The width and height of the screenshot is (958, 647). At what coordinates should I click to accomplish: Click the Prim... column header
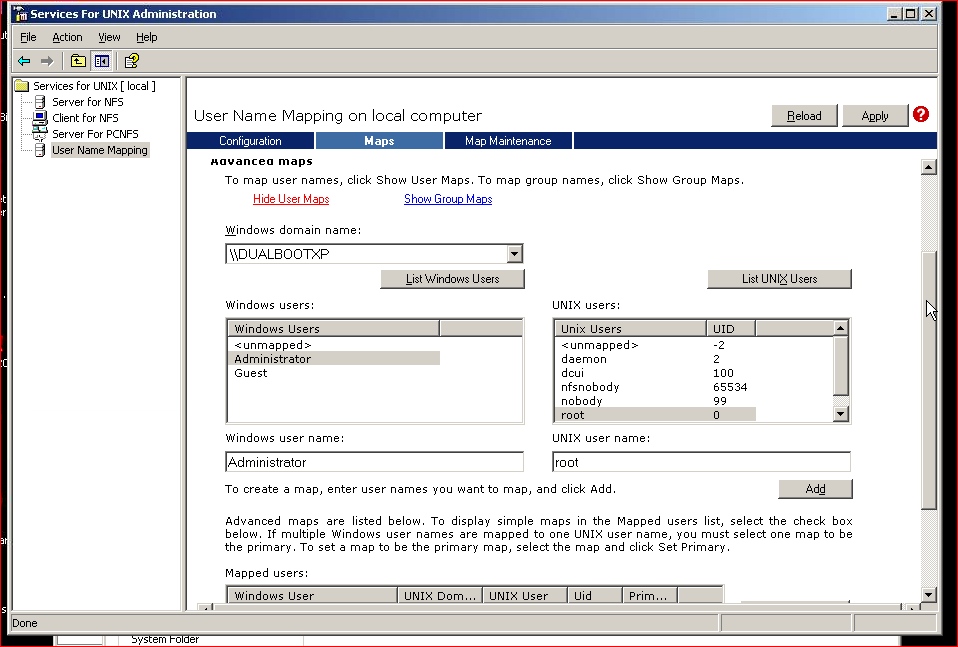(x=649, y=595)
